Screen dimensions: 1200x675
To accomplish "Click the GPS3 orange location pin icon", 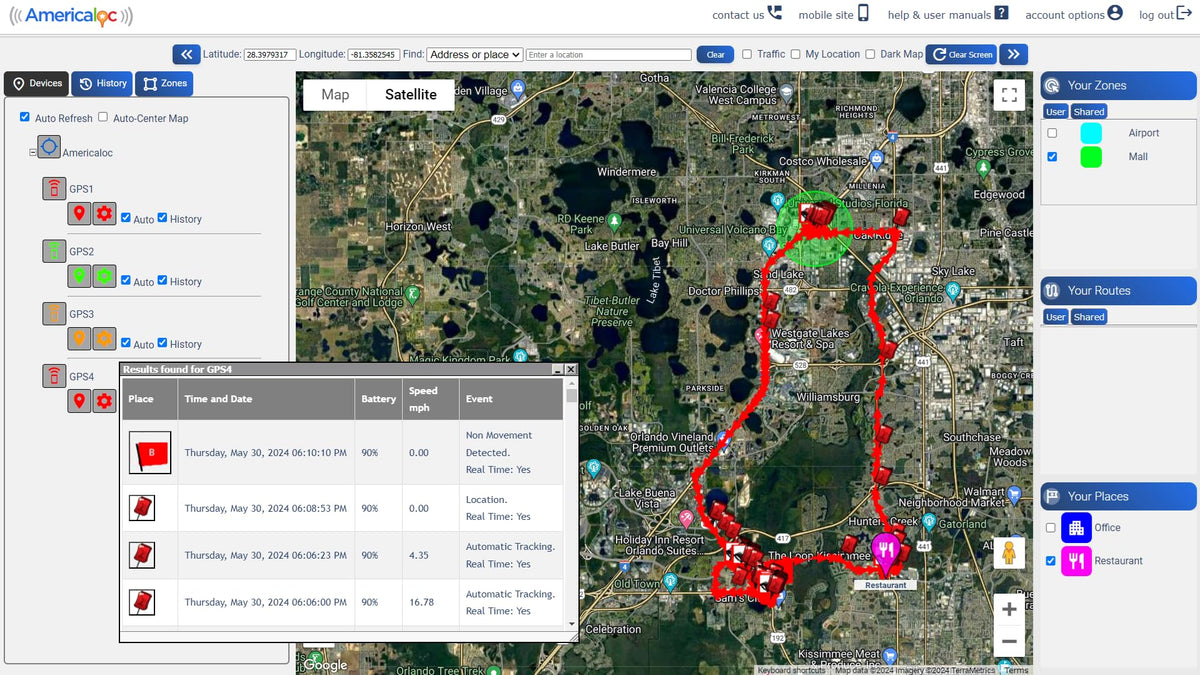I will tap(80, 339).
